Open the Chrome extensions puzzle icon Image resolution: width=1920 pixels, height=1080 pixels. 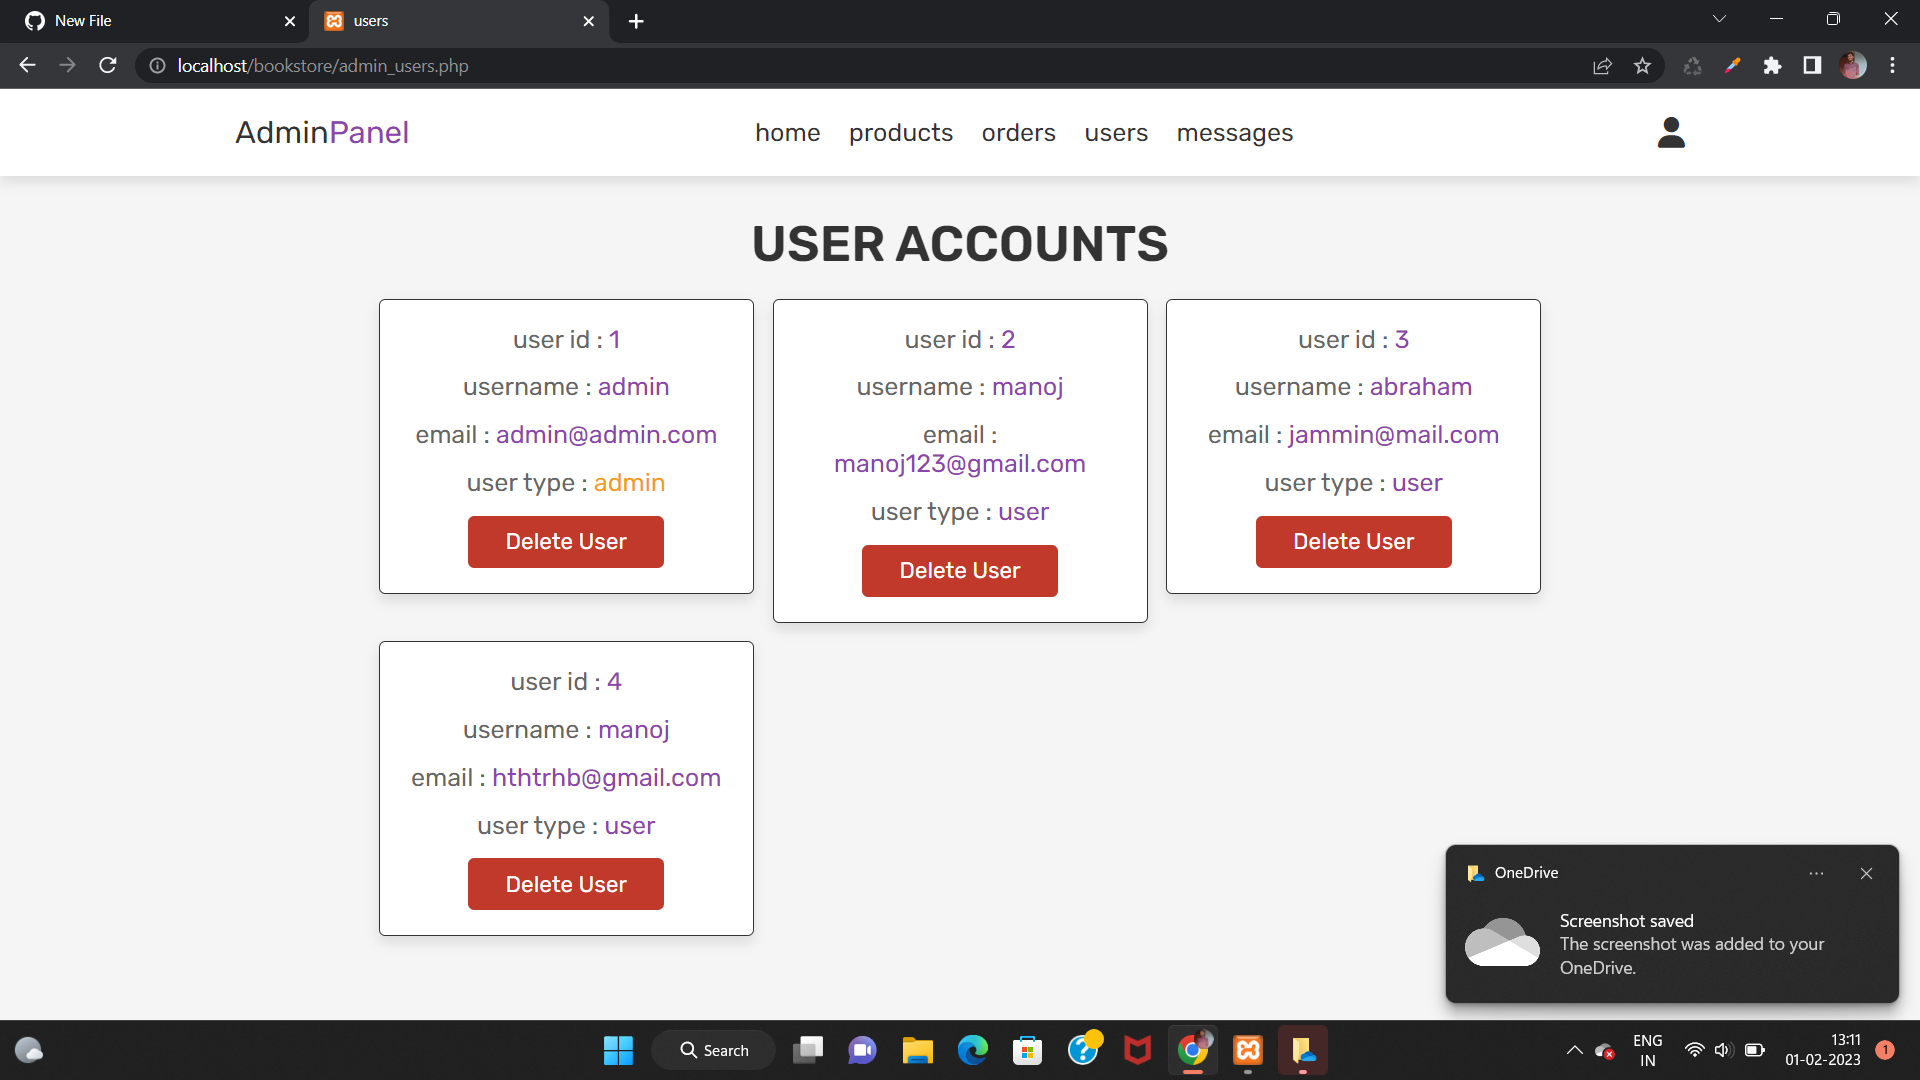coord(1772,65)
